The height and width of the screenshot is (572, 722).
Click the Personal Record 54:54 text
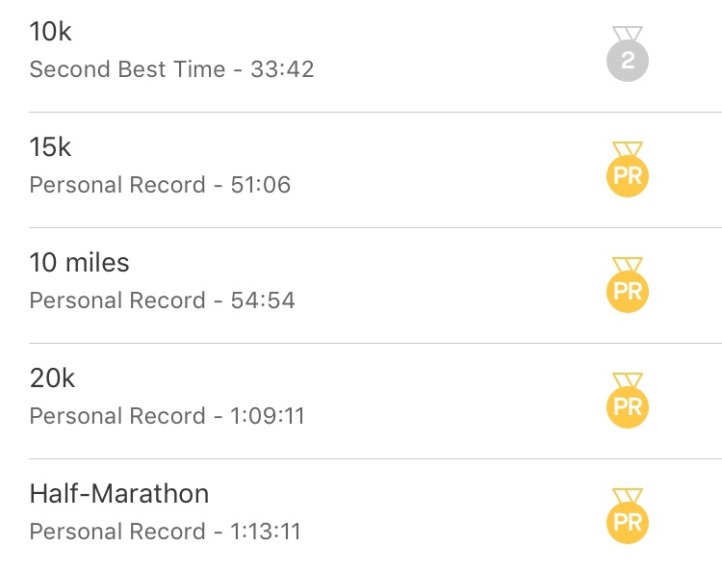[162, 300]
